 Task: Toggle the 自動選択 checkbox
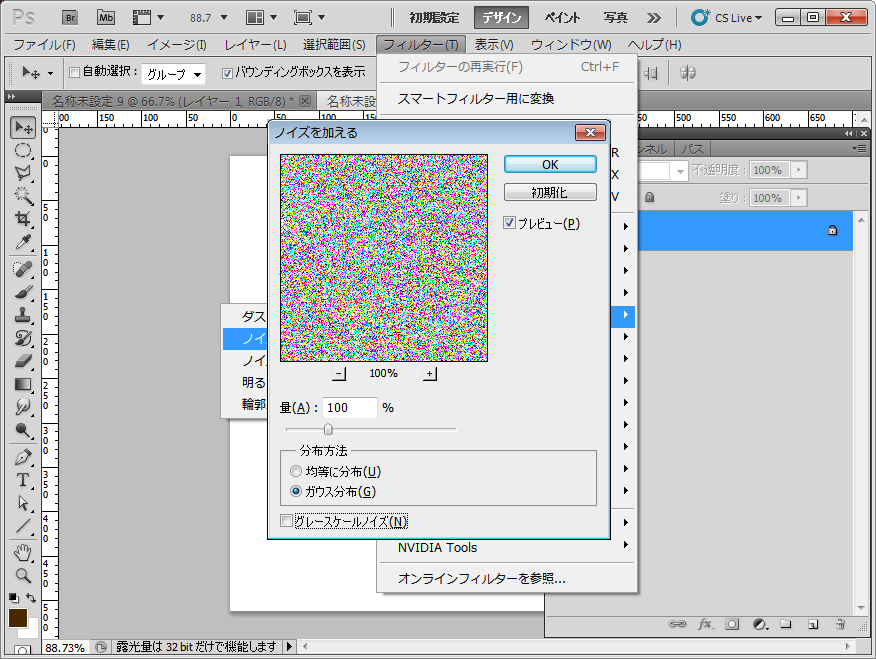(74, 73)
